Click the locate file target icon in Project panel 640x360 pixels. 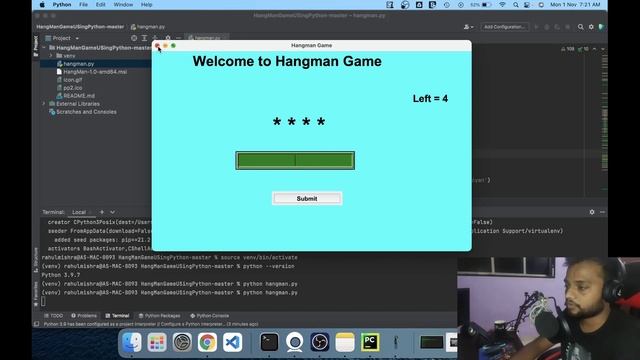[x=134, y=38]
